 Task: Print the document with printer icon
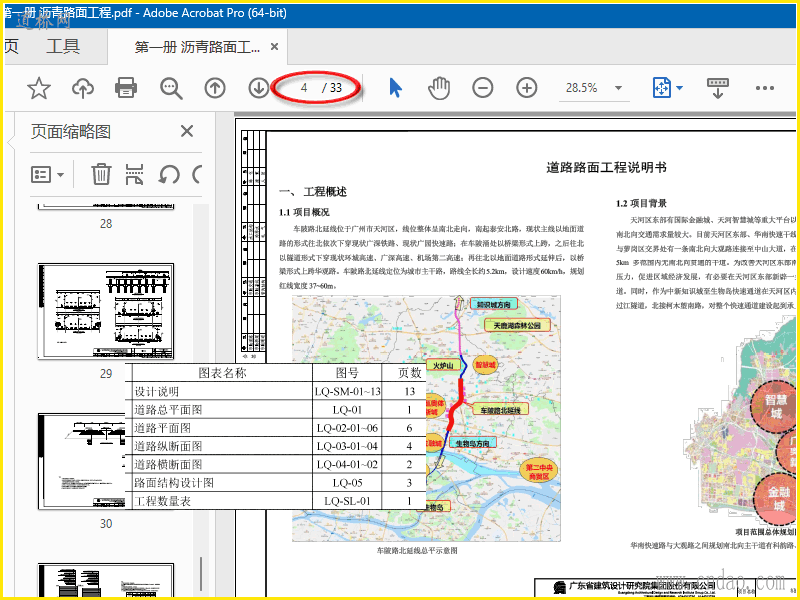tap(126, 88)
